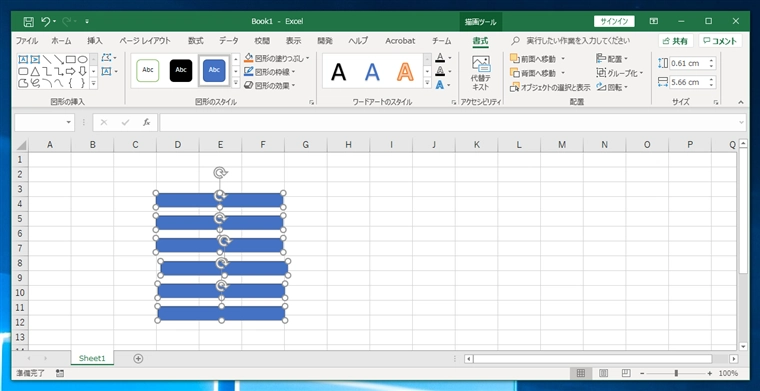The height and width of the screenshot is (391, 760).
Task: Click the Sign in (サインイン) button
Action: (x=614, y=21)
